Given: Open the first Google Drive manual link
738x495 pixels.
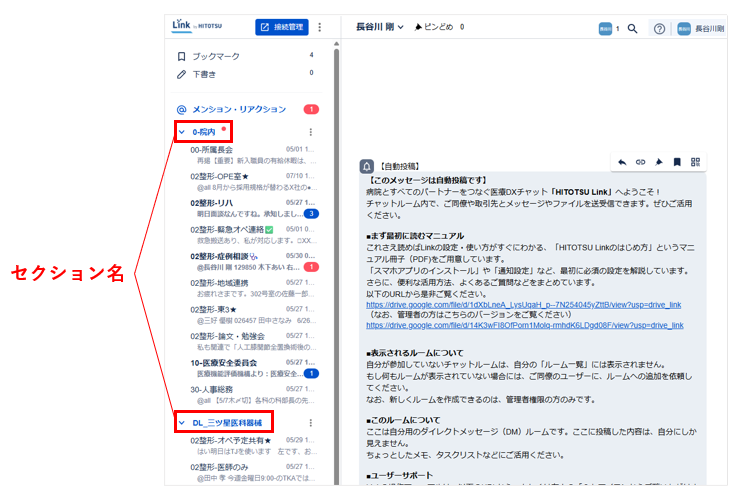Looking at the screenshot, I should pos(524,305).
